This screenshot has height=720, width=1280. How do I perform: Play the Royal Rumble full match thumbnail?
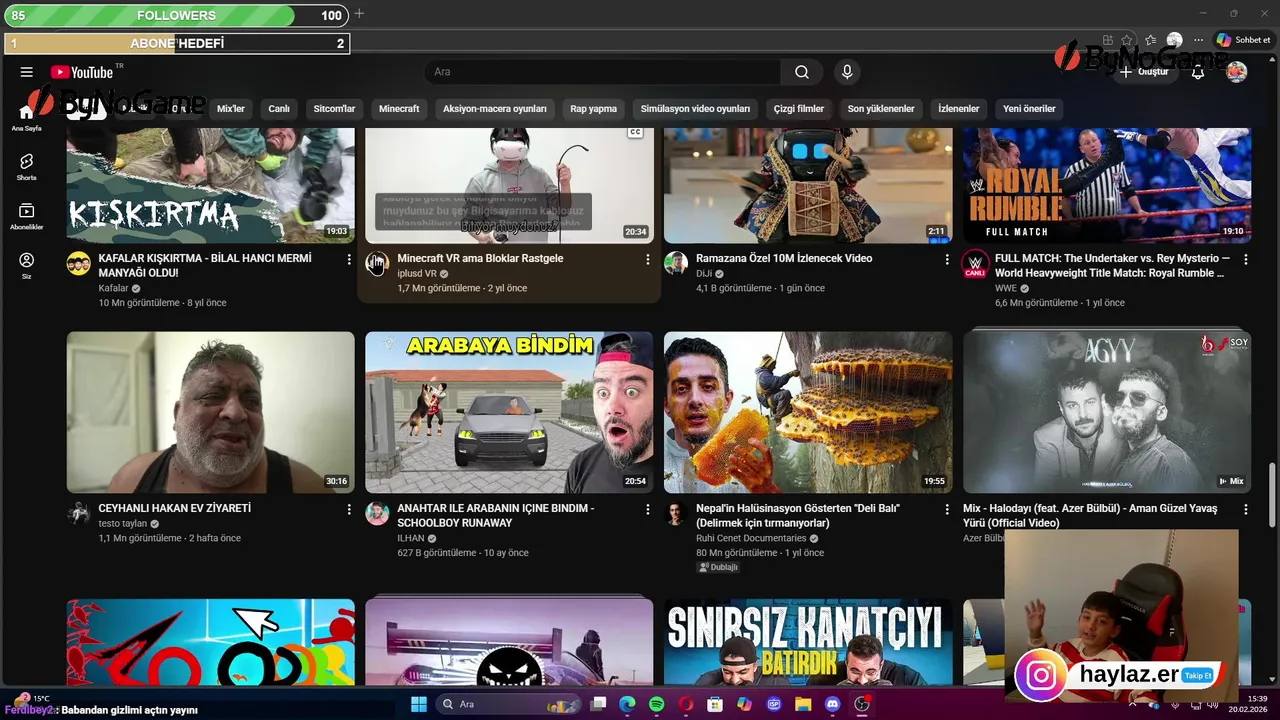(1107, 186)
